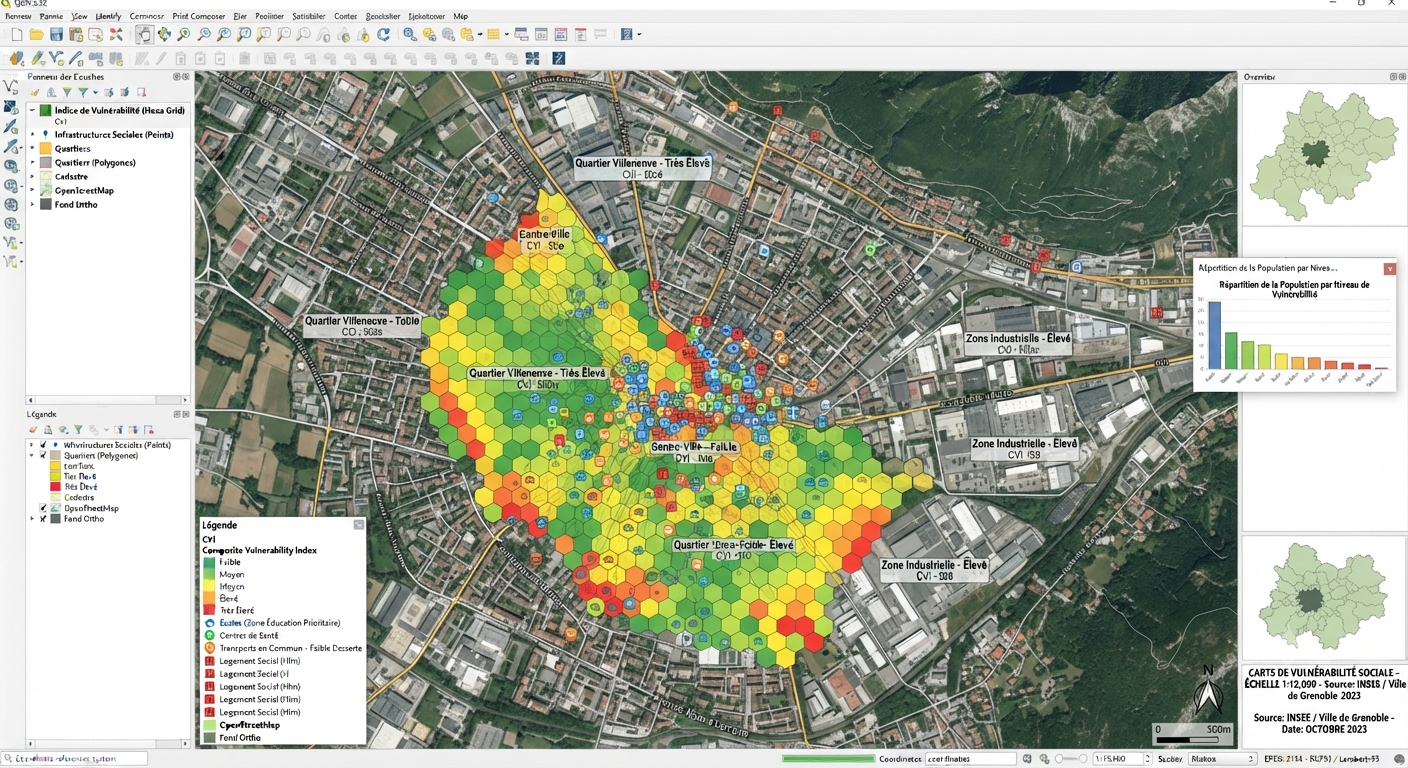Click the four-squares icon in second toolbar row

coord(532,58)
